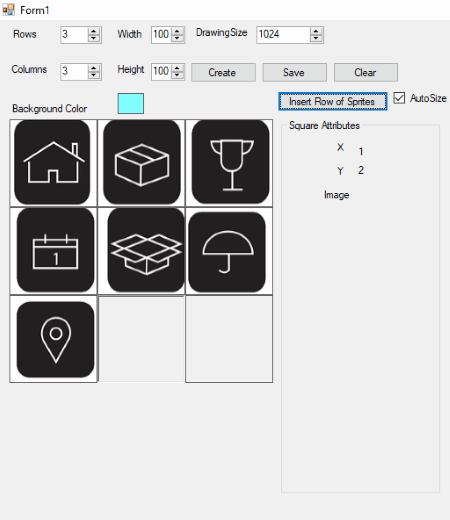Click the Form1 application icon
The image size is (450, 520).
(8, 10)
